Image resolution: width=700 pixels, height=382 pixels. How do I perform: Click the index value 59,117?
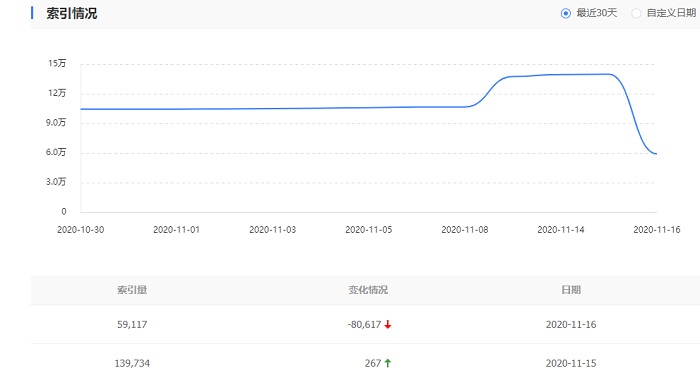point(132,324)
